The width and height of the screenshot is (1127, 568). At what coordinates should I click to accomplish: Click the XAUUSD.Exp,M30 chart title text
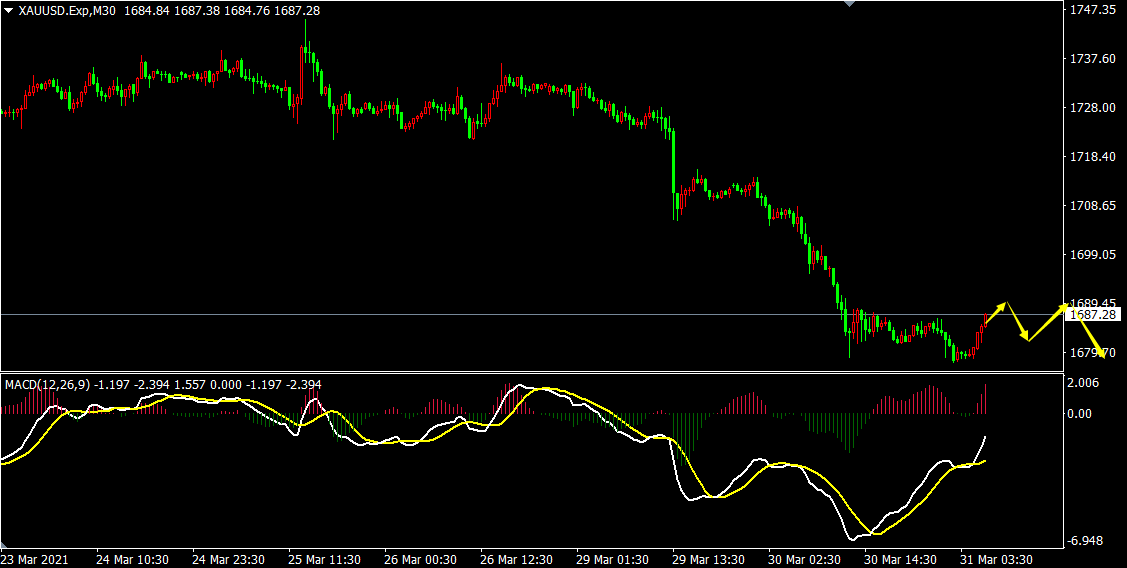[65, 10]
